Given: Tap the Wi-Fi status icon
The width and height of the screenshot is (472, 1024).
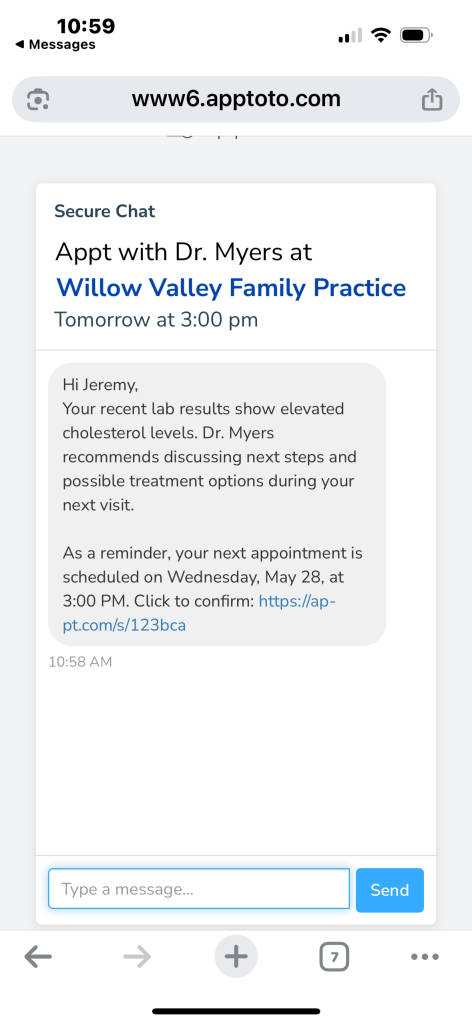Looking at the screenshot, I should pos(380,35).
